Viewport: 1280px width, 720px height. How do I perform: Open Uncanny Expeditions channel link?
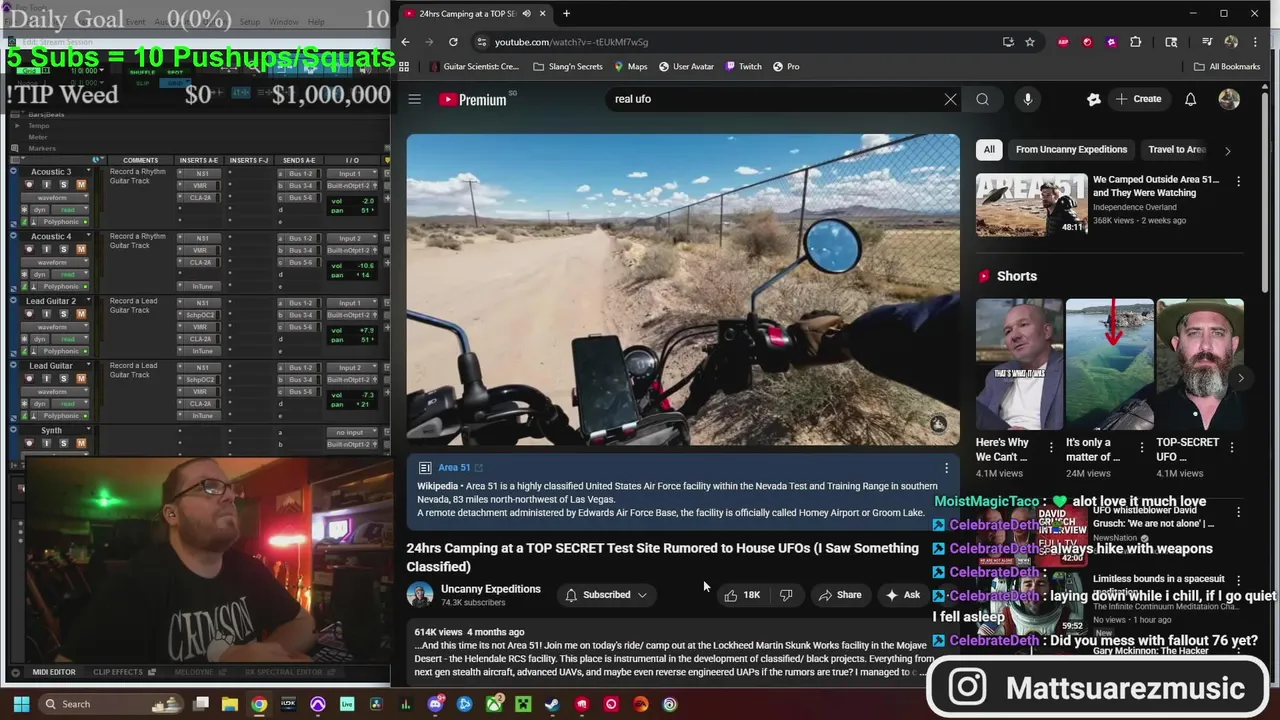(490, 589)
